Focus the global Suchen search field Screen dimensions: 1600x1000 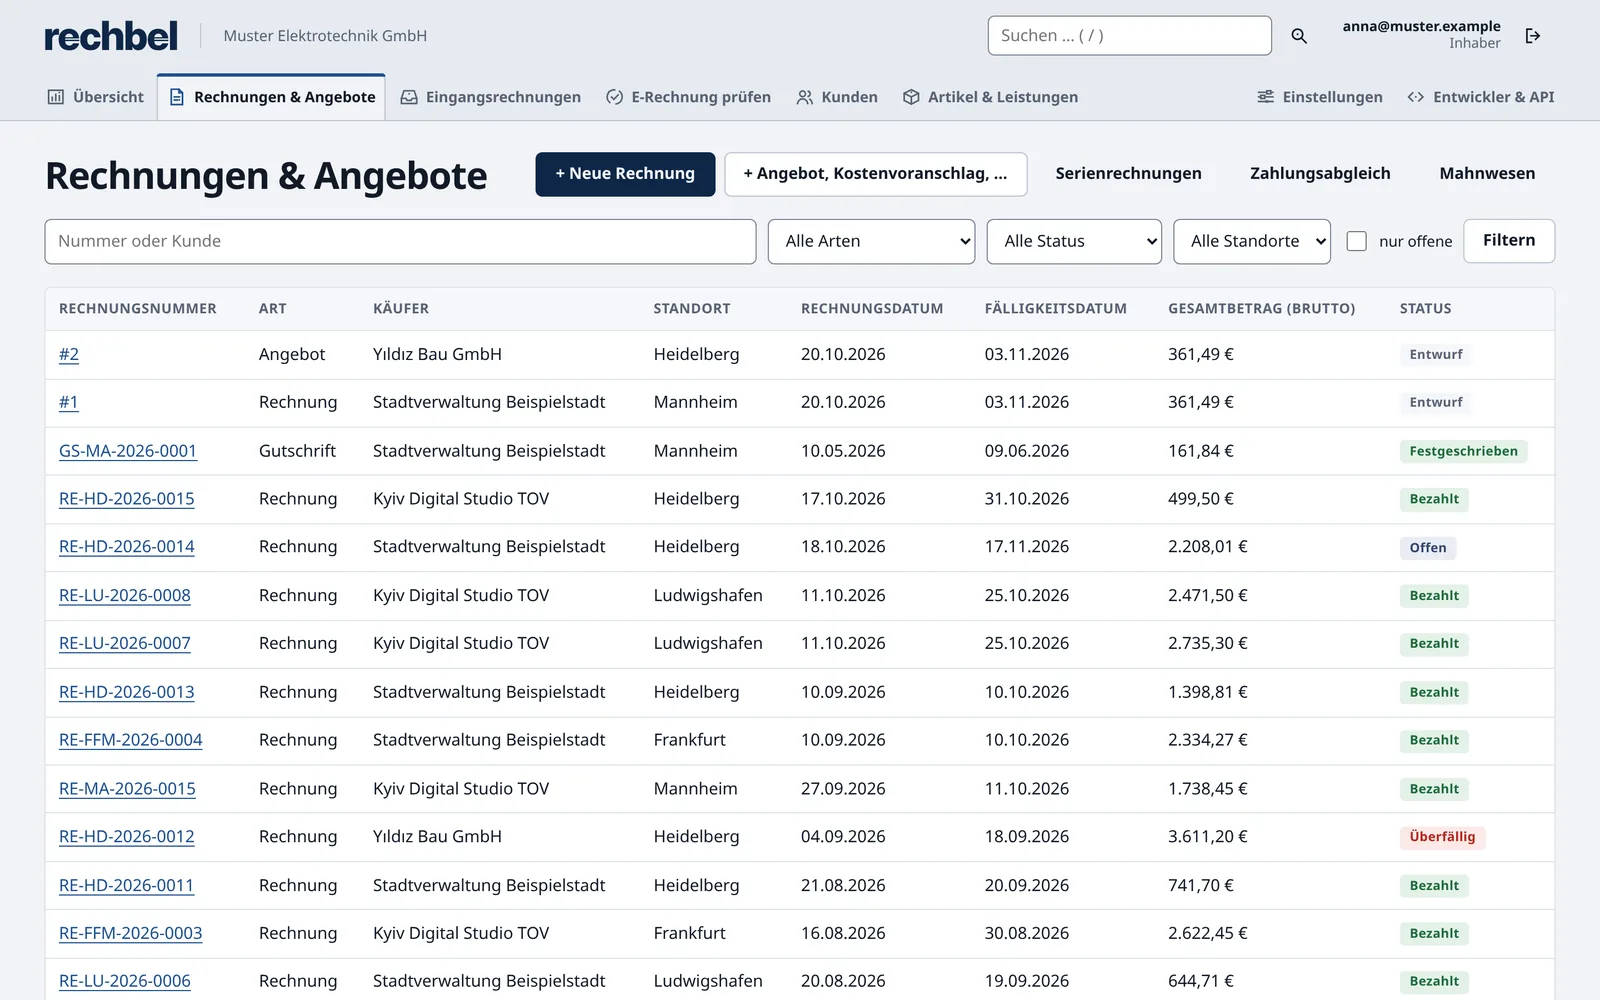(x=1130, y=36)
